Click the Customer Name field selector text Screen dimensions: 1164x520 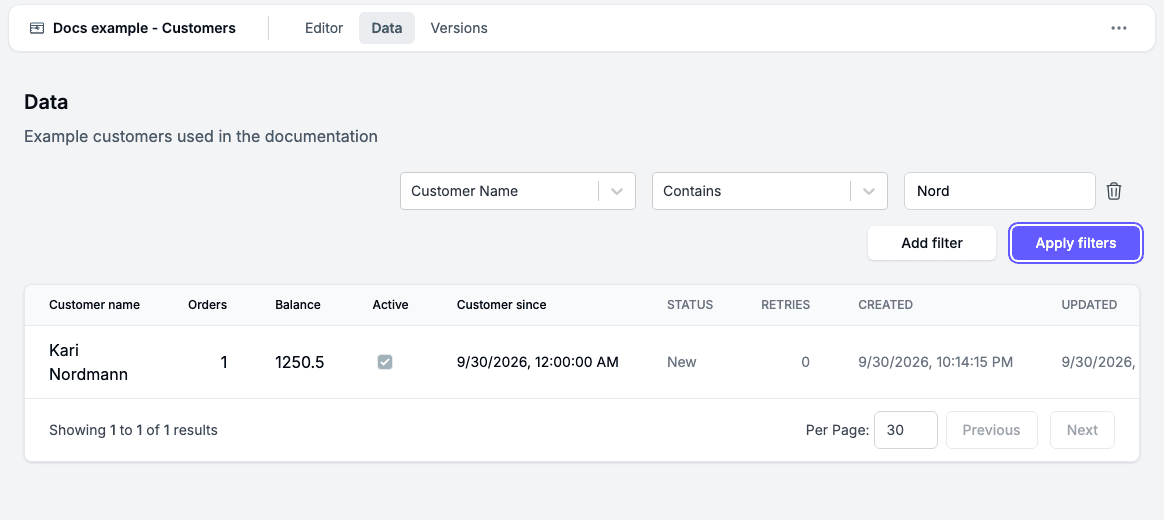pos(465,191)
